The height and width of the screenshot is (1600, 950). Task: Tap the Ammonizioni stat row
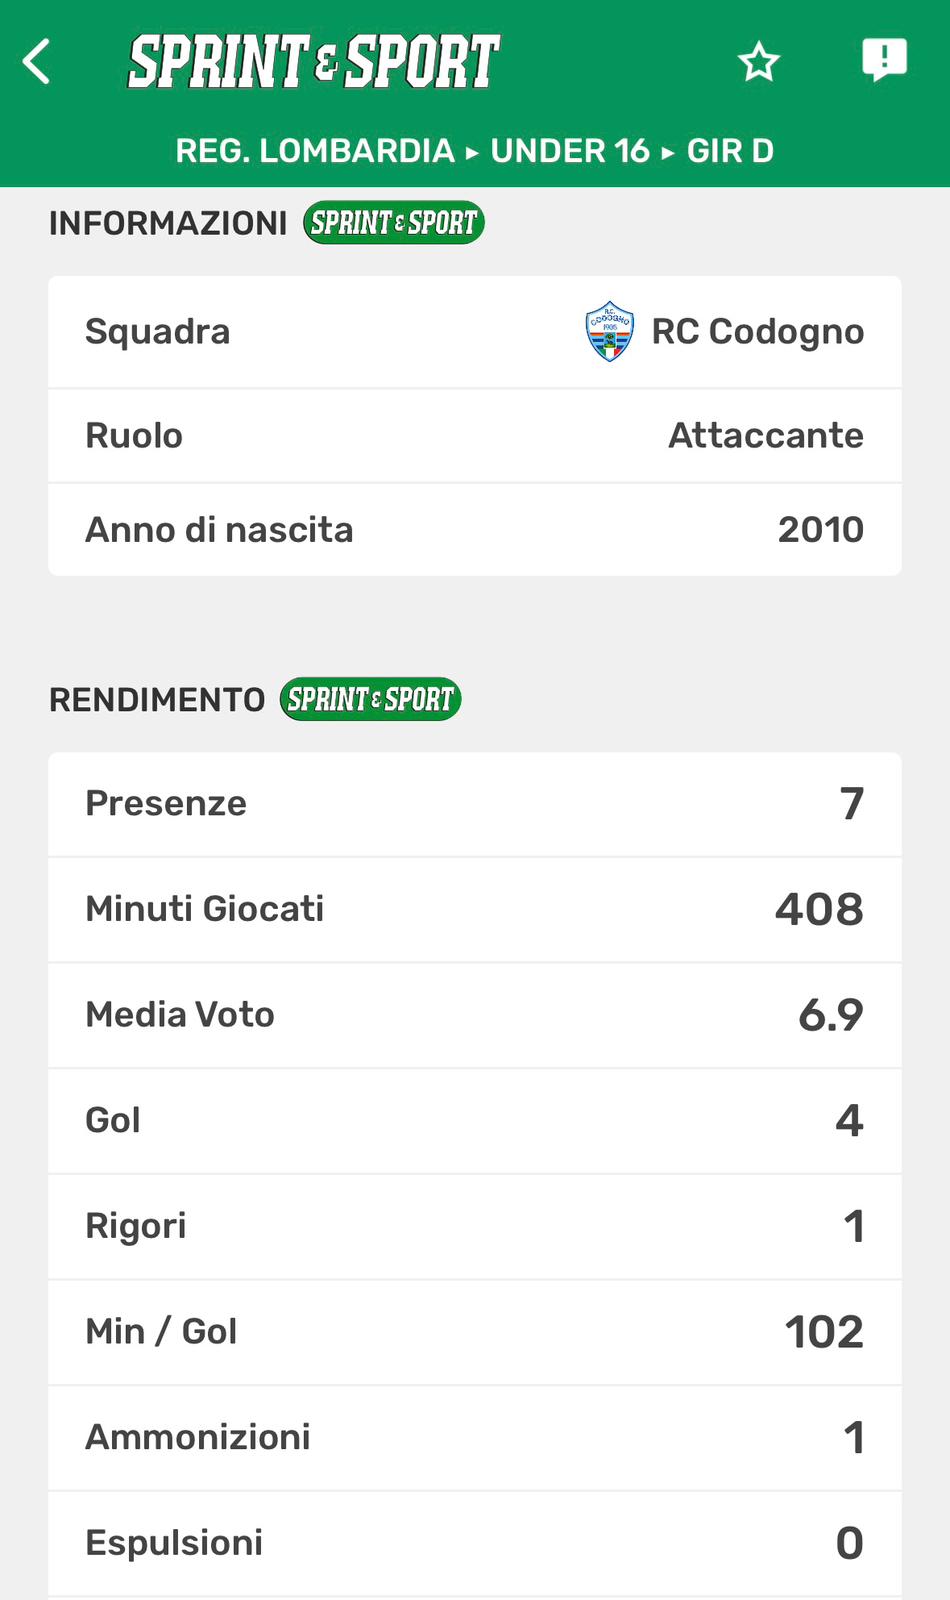click(475, 1438)
